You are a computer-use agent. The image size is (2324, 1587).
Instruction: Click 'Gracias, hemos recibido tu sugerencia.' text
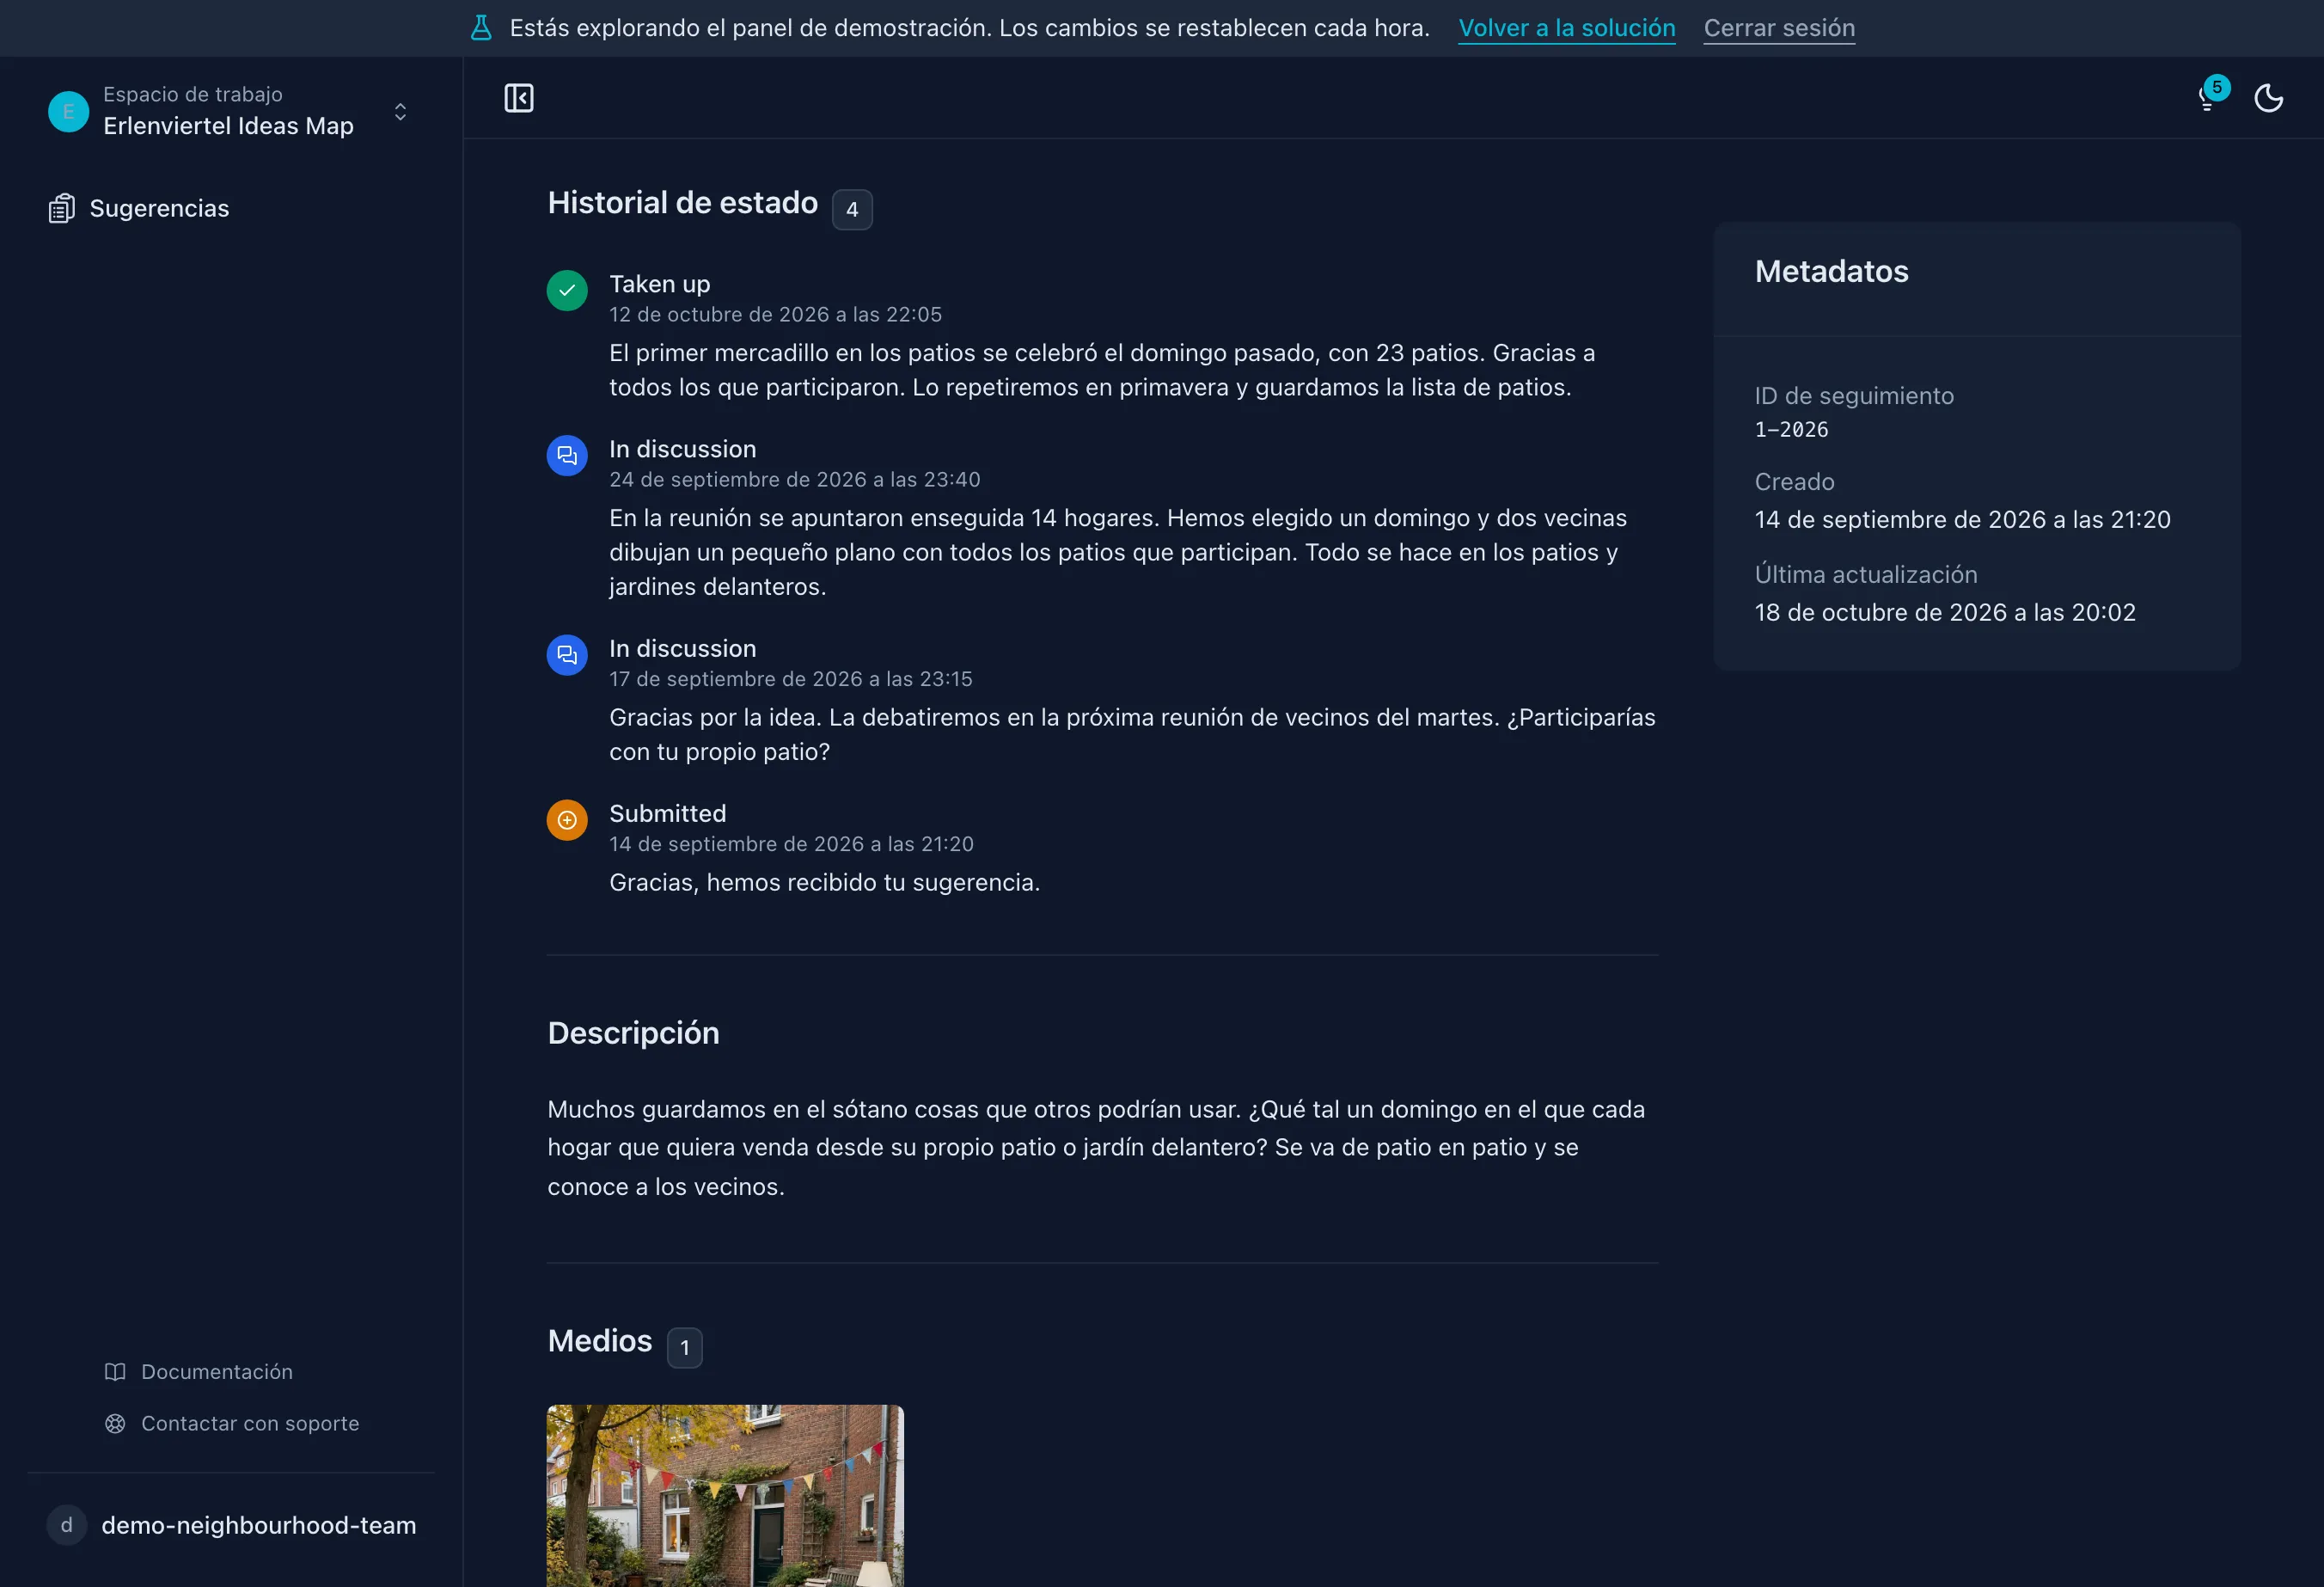[825, 882]
